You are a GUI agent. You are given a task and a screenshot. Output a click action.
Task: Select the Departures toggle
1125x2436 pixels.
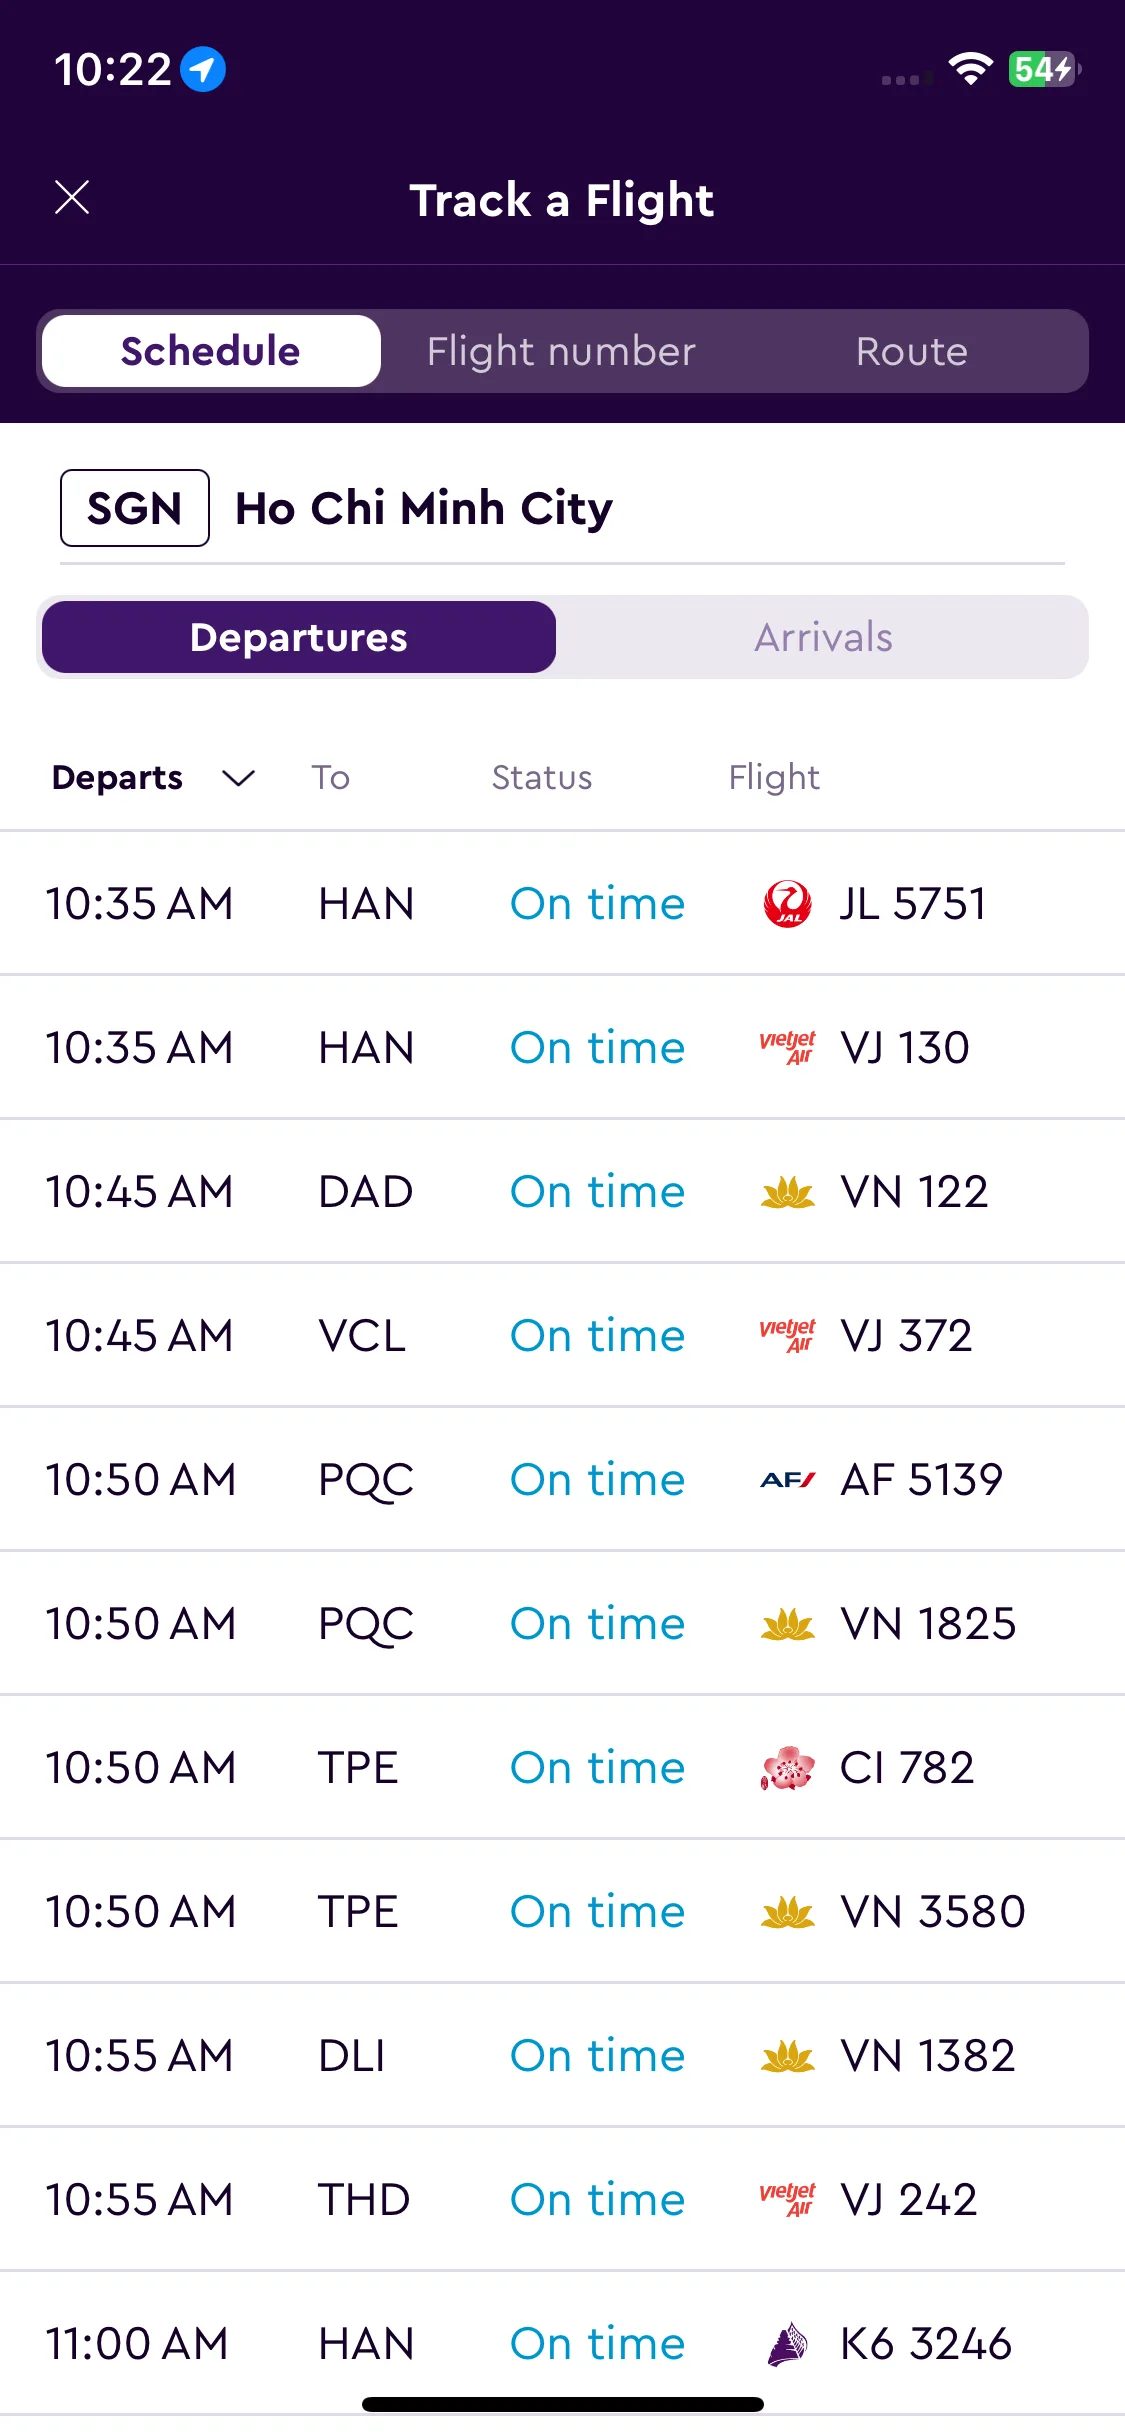pos(299,637)
